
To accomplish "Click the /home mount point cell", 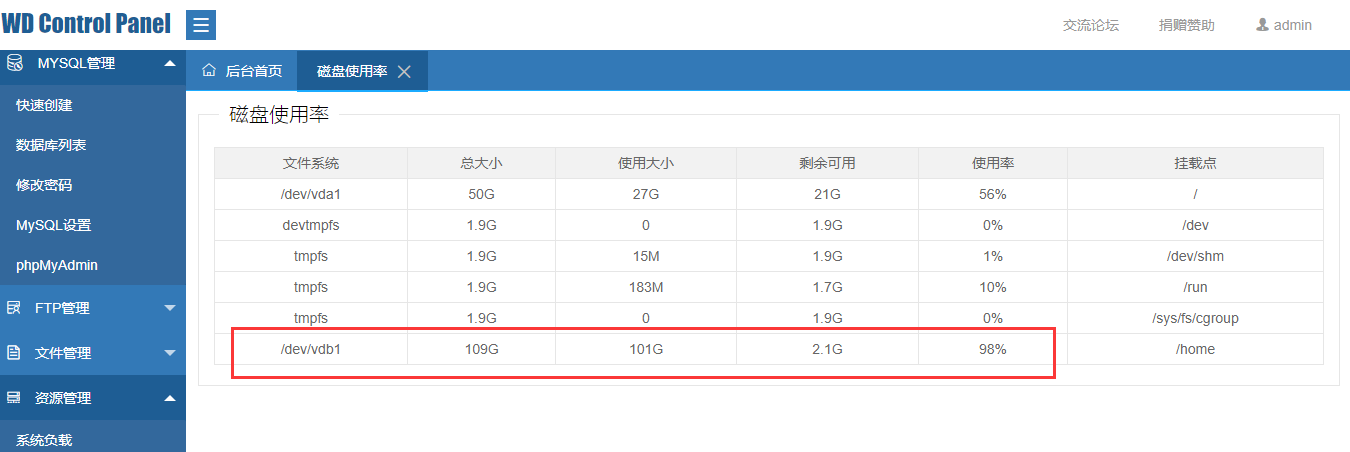I will coord(1195,349).
